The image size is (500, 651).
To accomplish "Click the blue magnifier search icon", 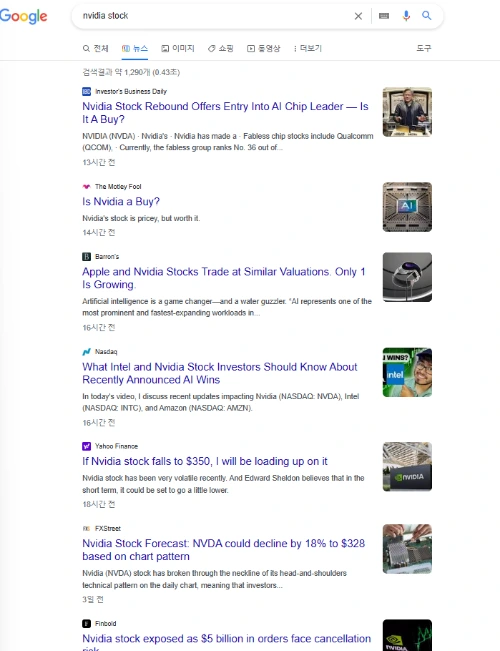I will point(426,16).
